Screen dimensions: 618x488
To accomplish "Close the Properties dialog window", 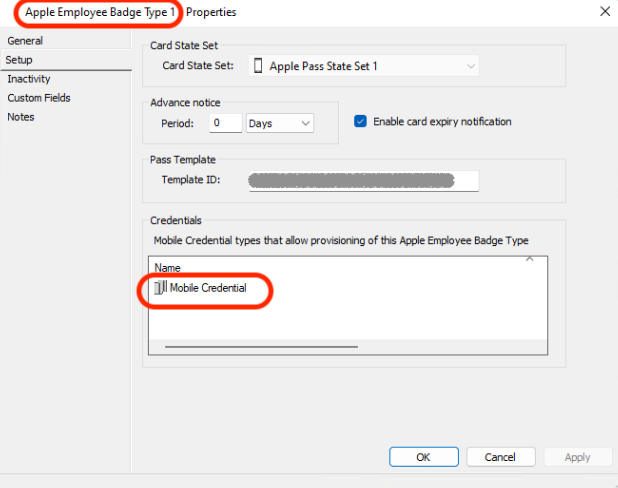I will click(605, 11).
